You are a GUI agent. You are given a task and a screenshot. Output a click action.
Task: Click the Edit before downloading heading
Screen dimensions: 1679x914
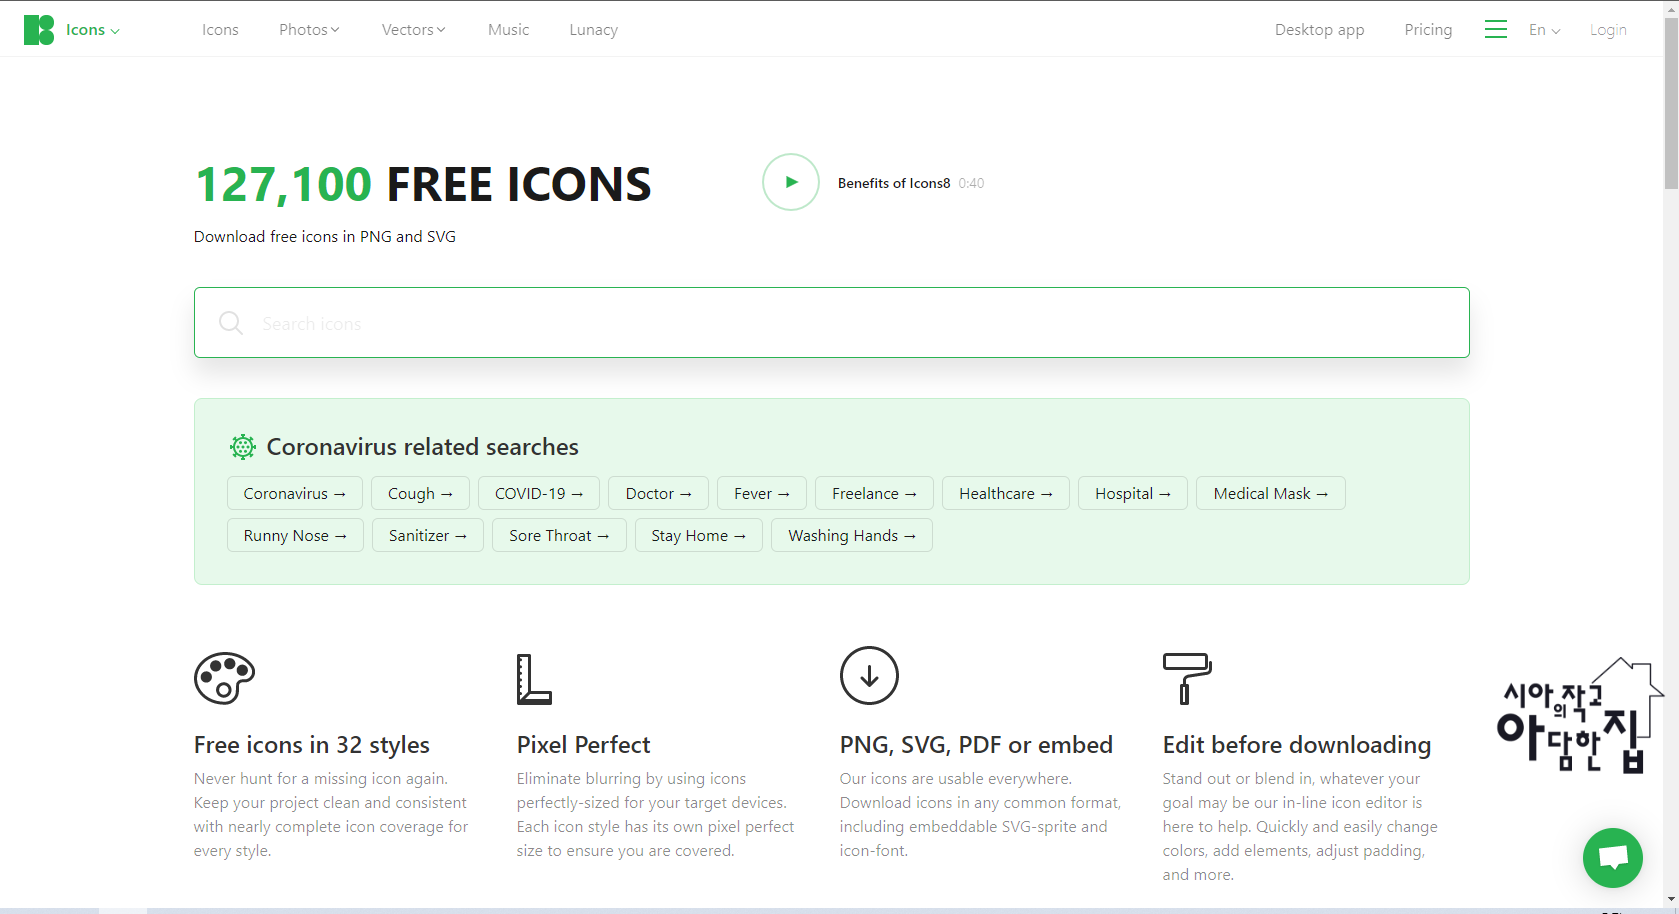(x=1297, y=745)
